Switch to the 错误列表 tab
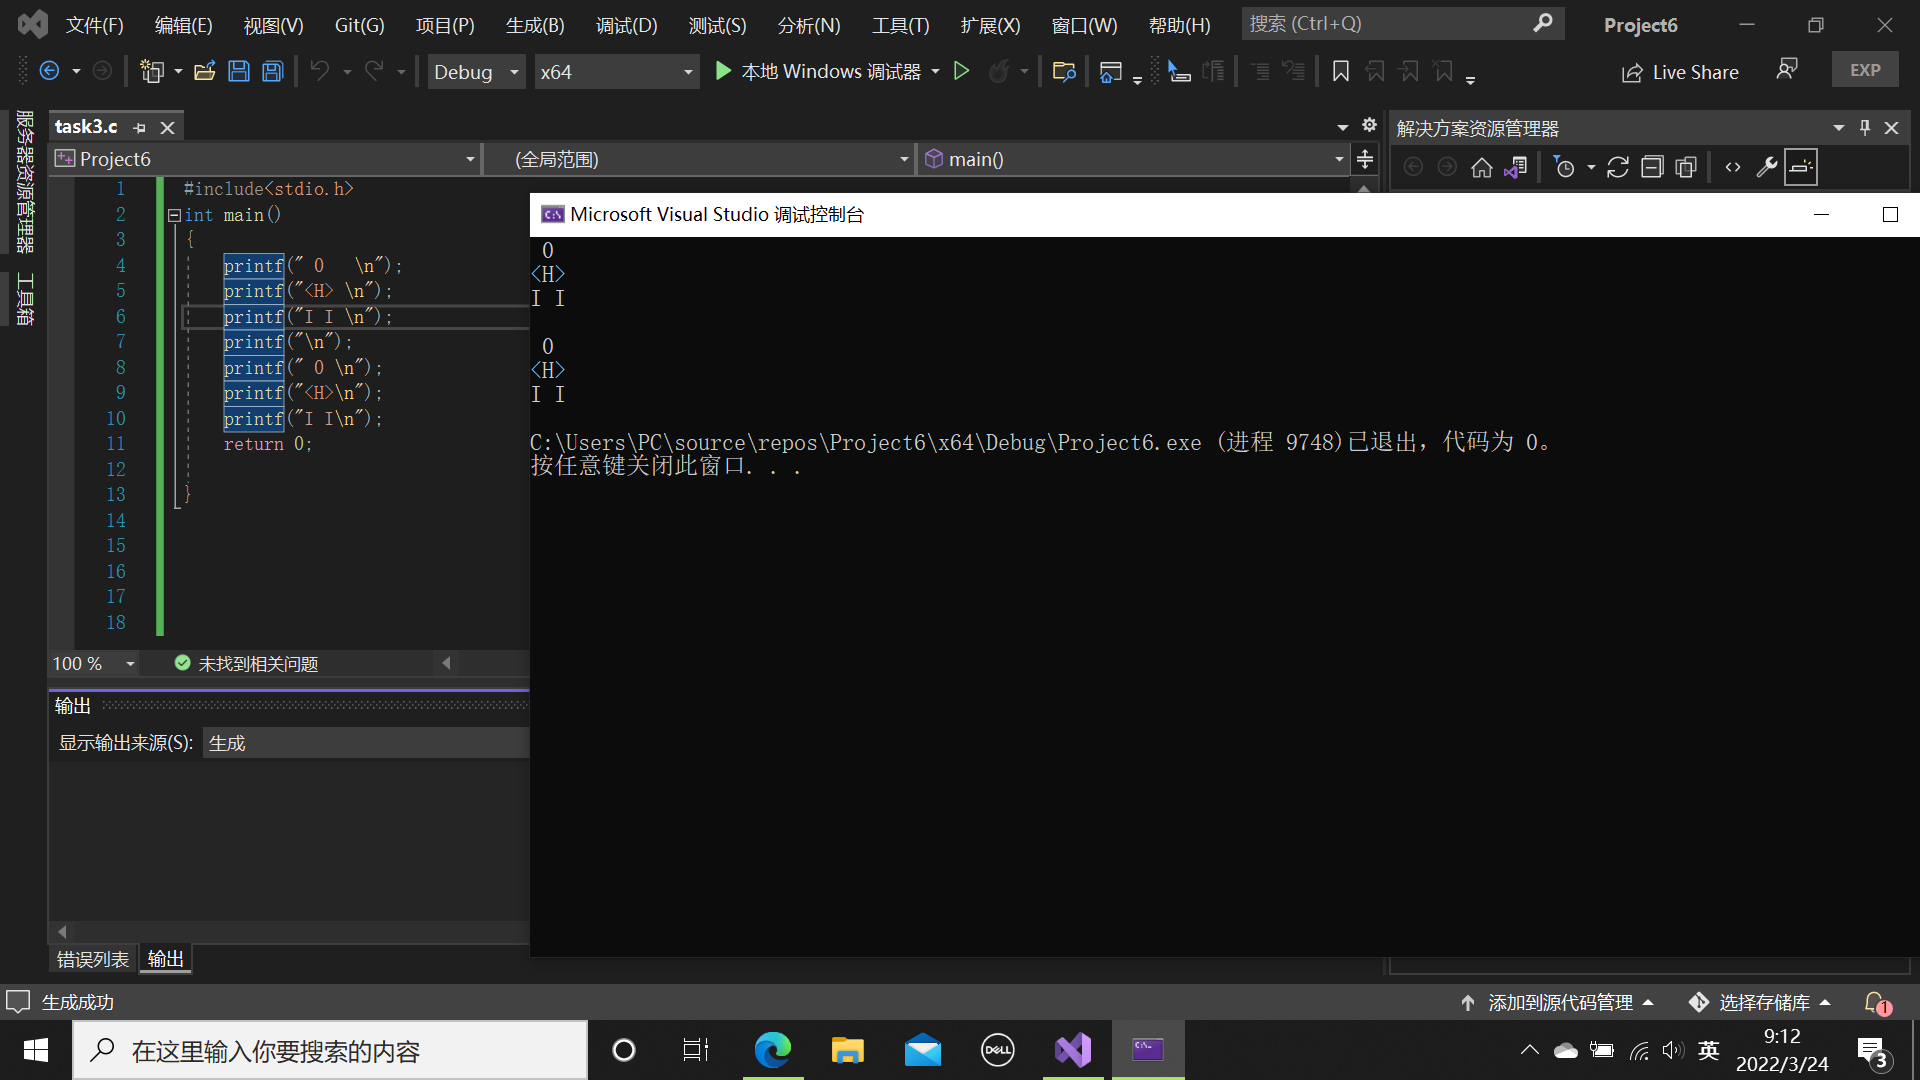This screenshot has width=1920, height=1080. click(93, 960)
